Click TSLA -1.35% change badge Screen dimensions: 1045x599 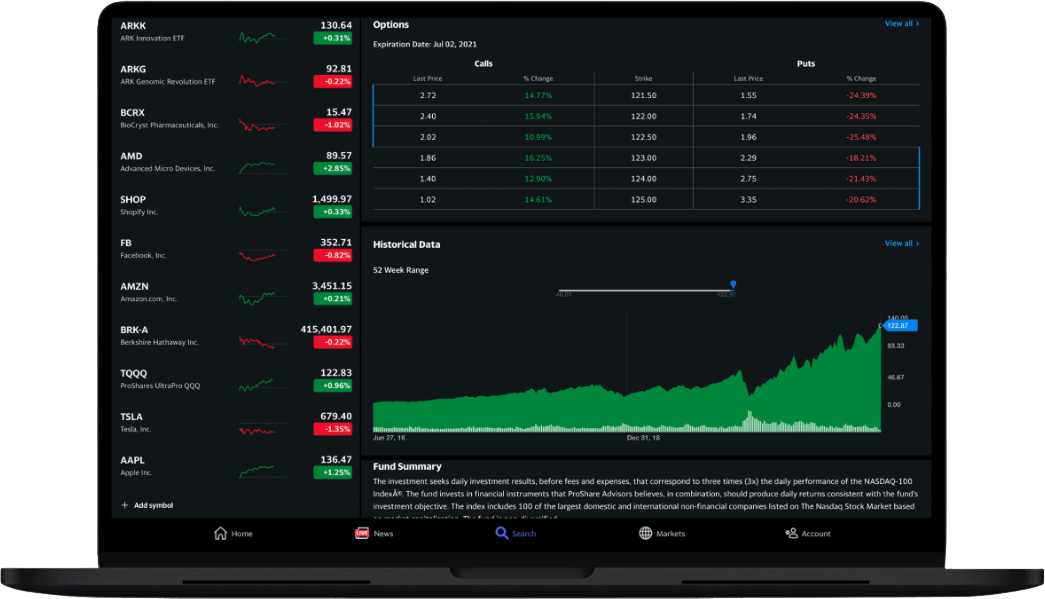[x=333, y=429]
